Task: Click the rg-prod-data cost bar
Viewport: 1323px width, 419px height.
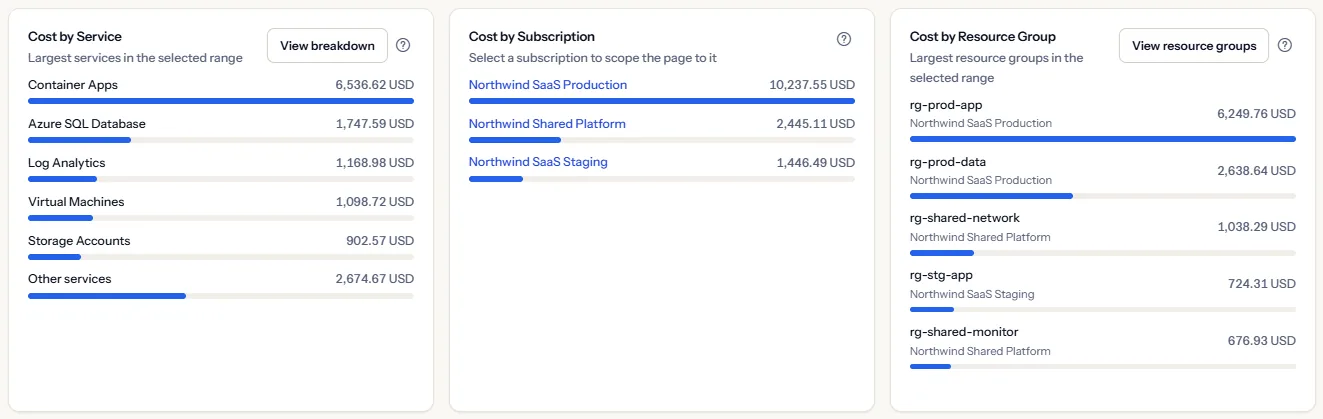Action: pyautogui.click(x=1103, y=196)
